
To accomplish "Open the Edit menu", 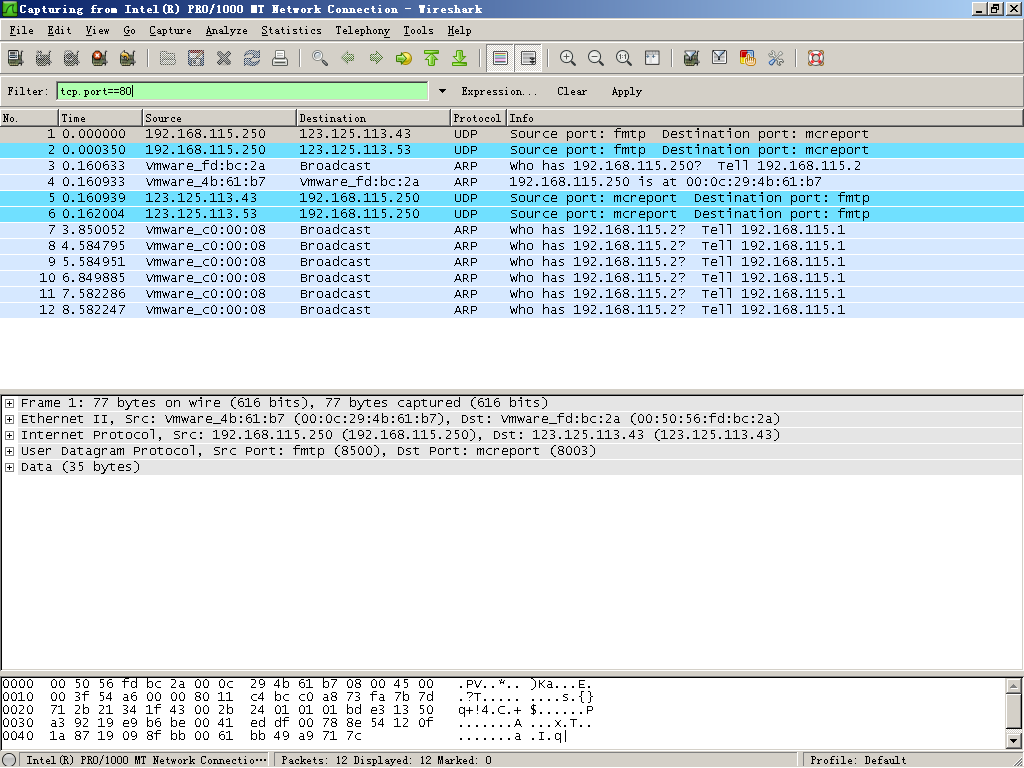I will pyautogui.click(x=59, y=31).
